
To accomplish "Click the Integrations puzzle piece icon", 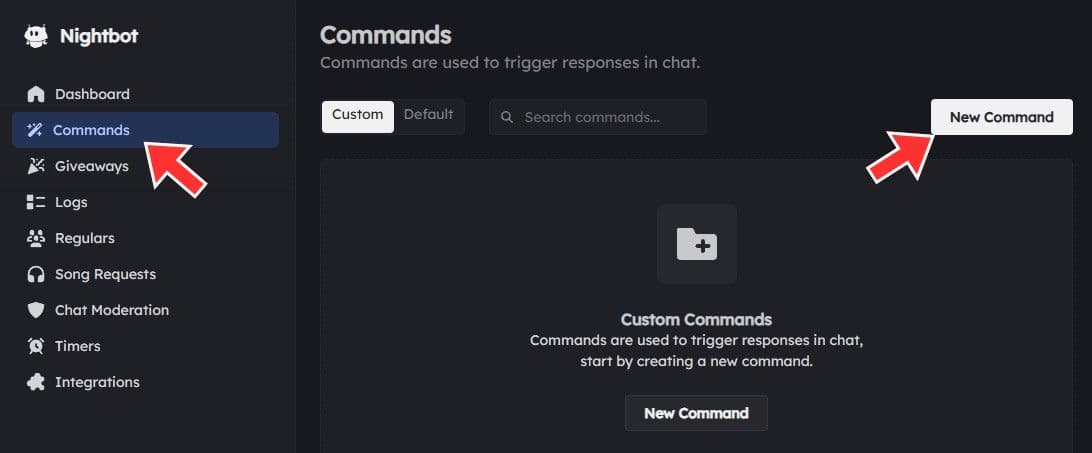I will (x=36, y=382).
